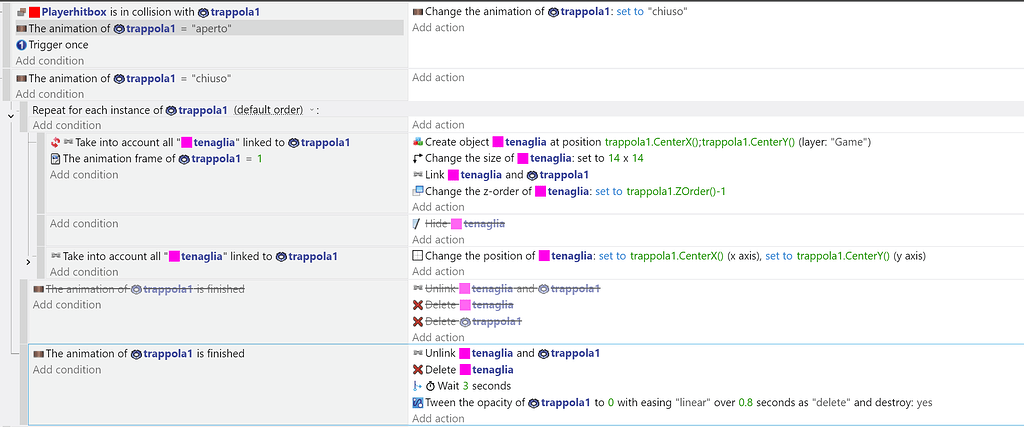Collapse the Repeat for each event chevron

pyautogui.click(x=10, y=116)
